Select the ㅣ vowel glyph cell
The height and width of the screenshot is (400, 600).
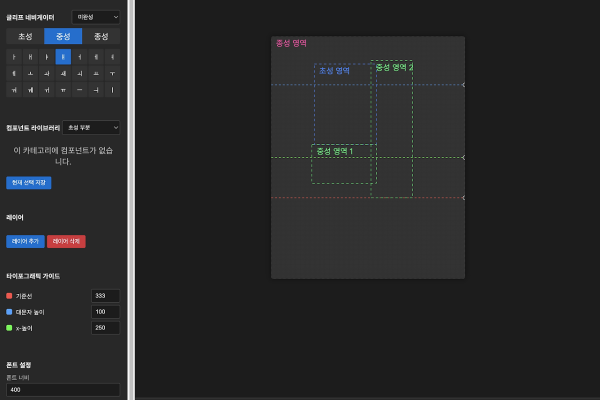(x=112, y=90)
